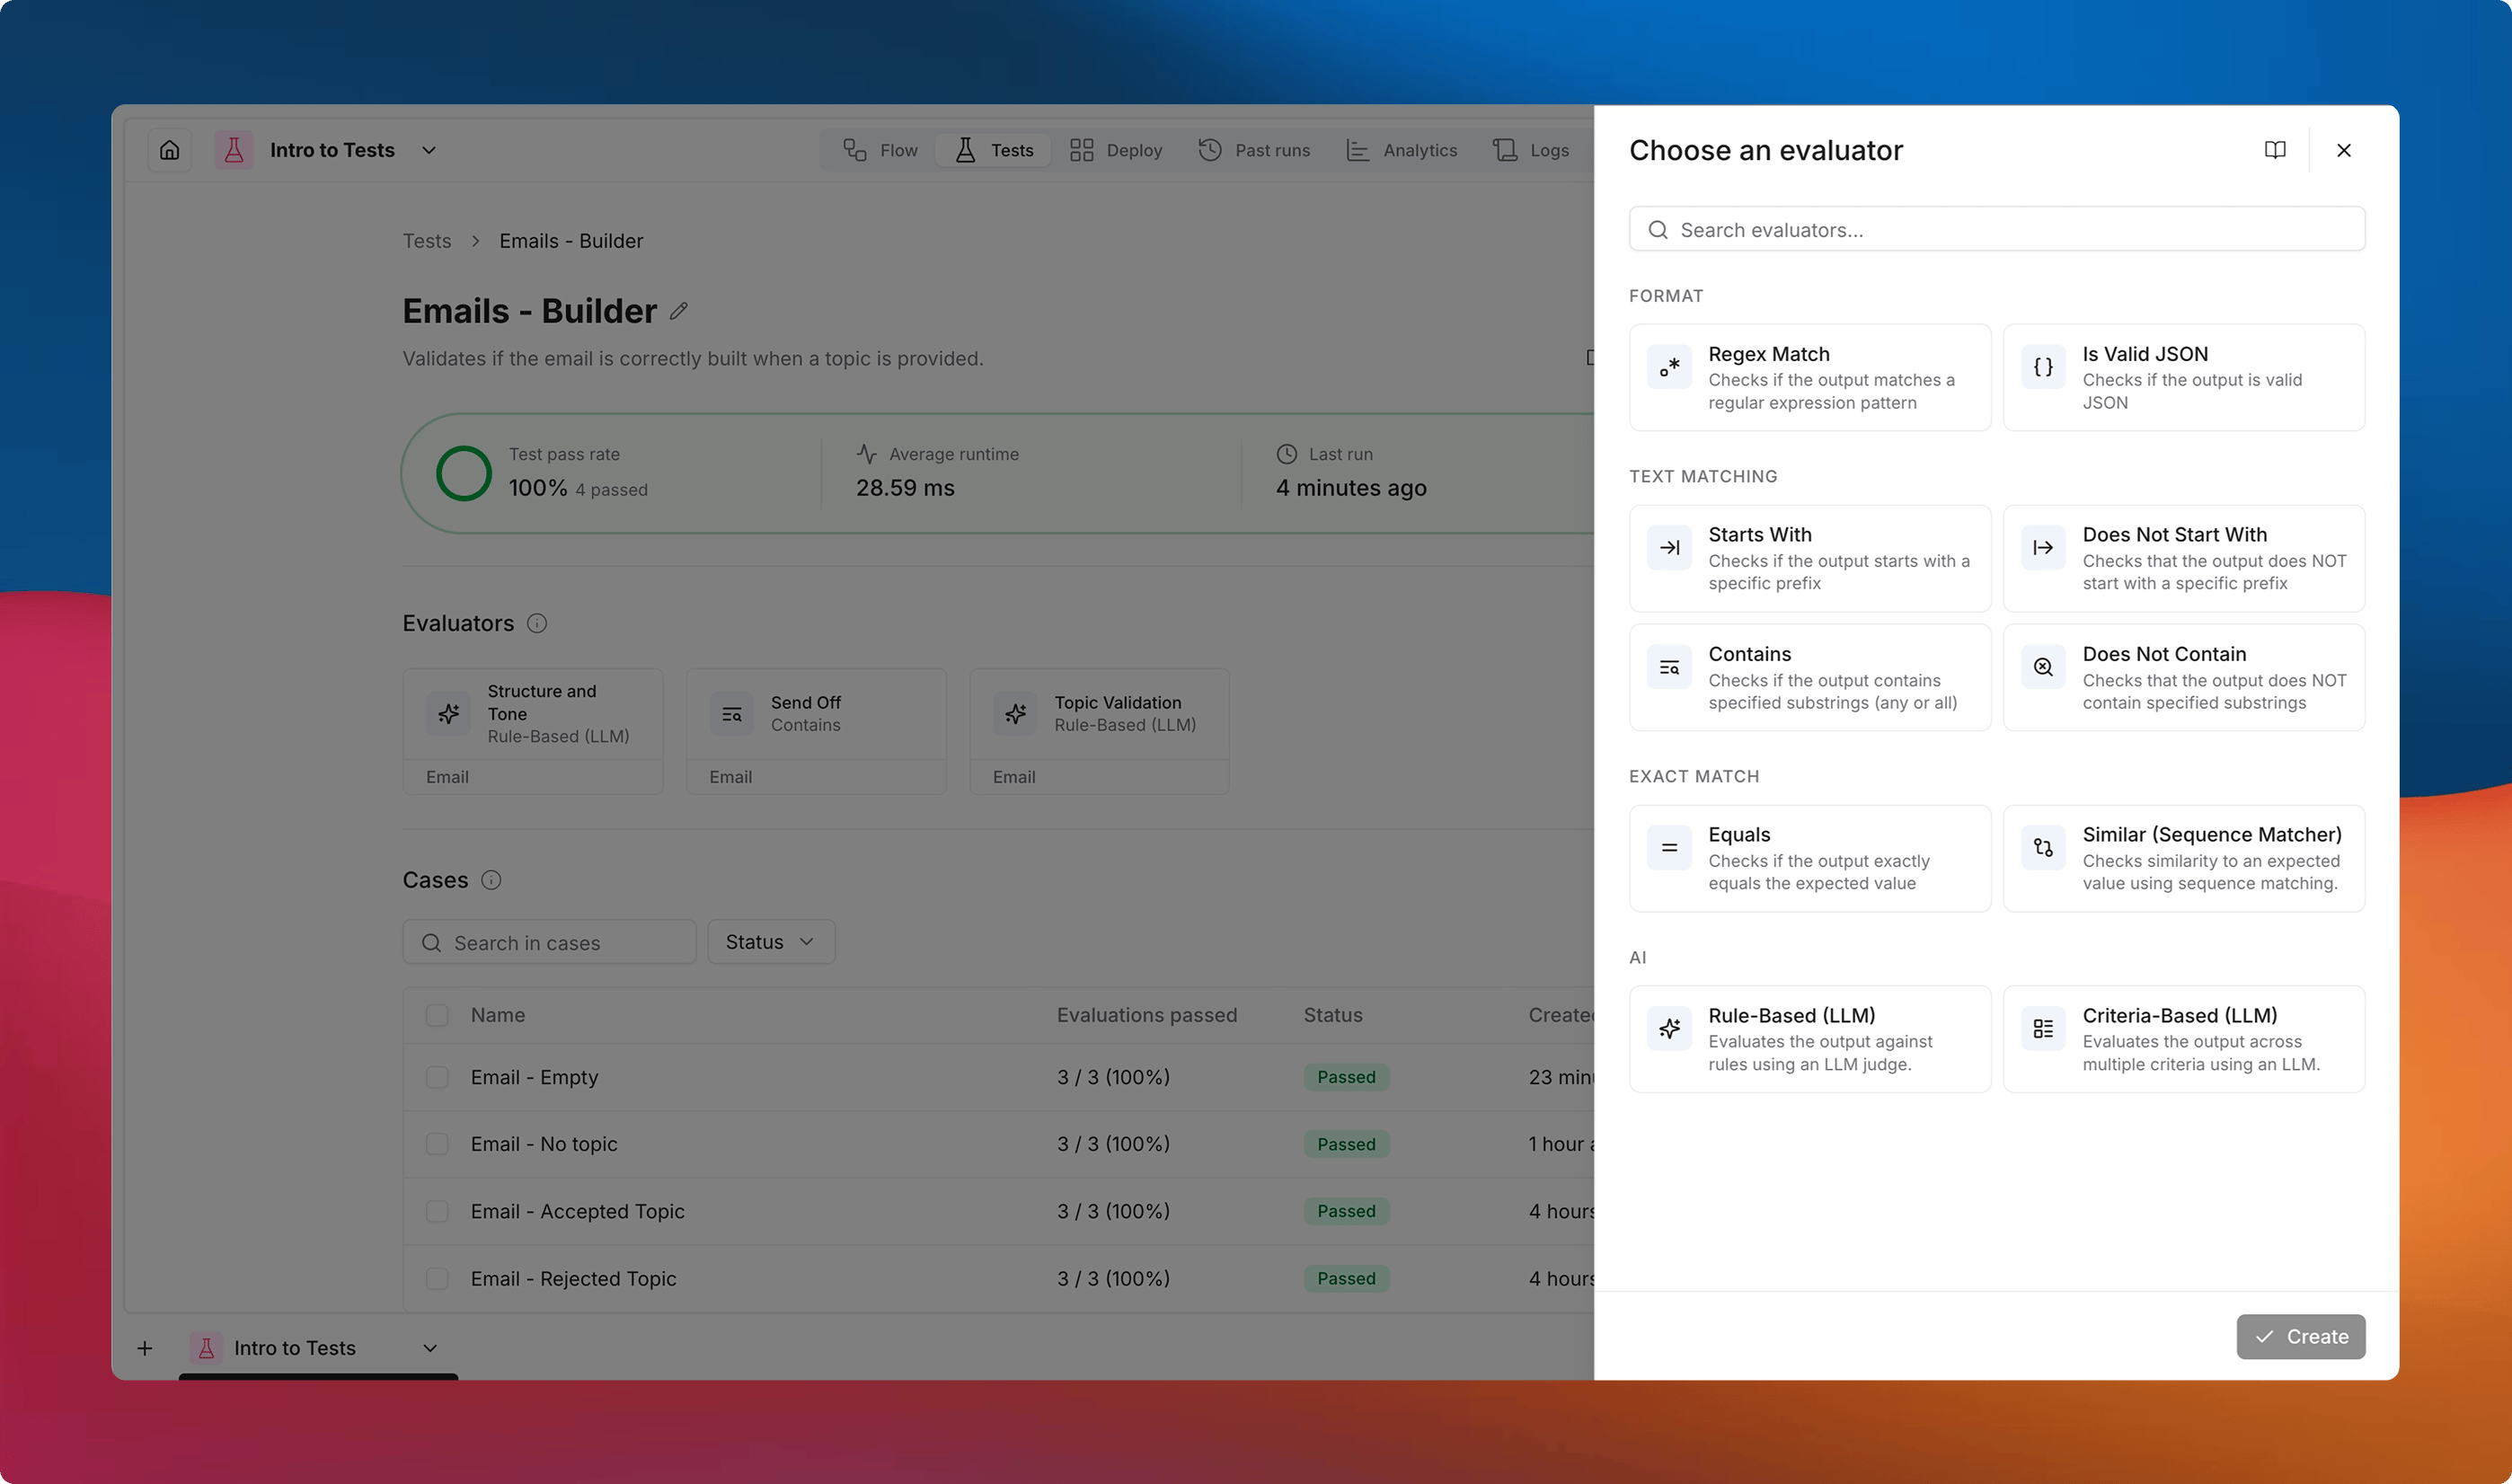2512x1484 pixels.
Task: Click the Create button
Action: point(2301,1337)
